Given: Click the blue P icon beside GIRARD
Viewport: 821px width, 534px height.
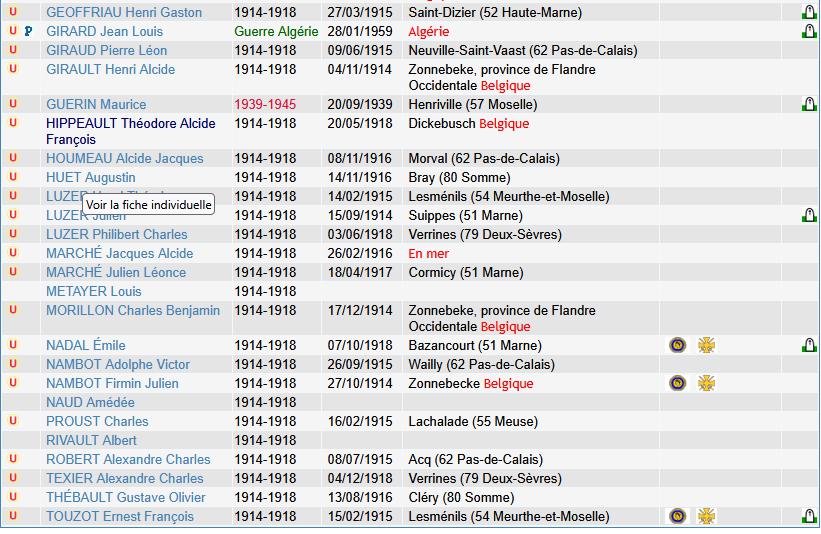Looking at the screenshot, I should [28, 31].
